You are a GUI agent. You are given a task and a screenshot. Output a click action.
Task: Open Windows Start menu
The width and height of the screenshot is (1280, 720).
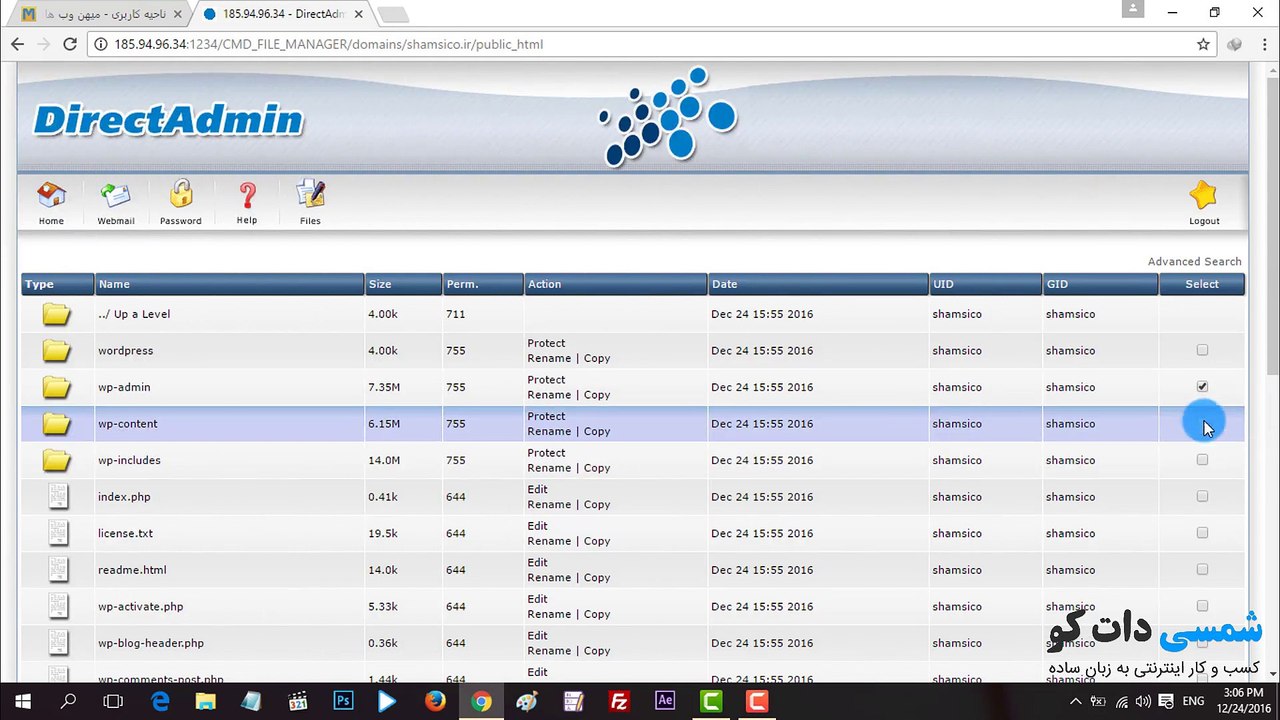click(22, 702)
